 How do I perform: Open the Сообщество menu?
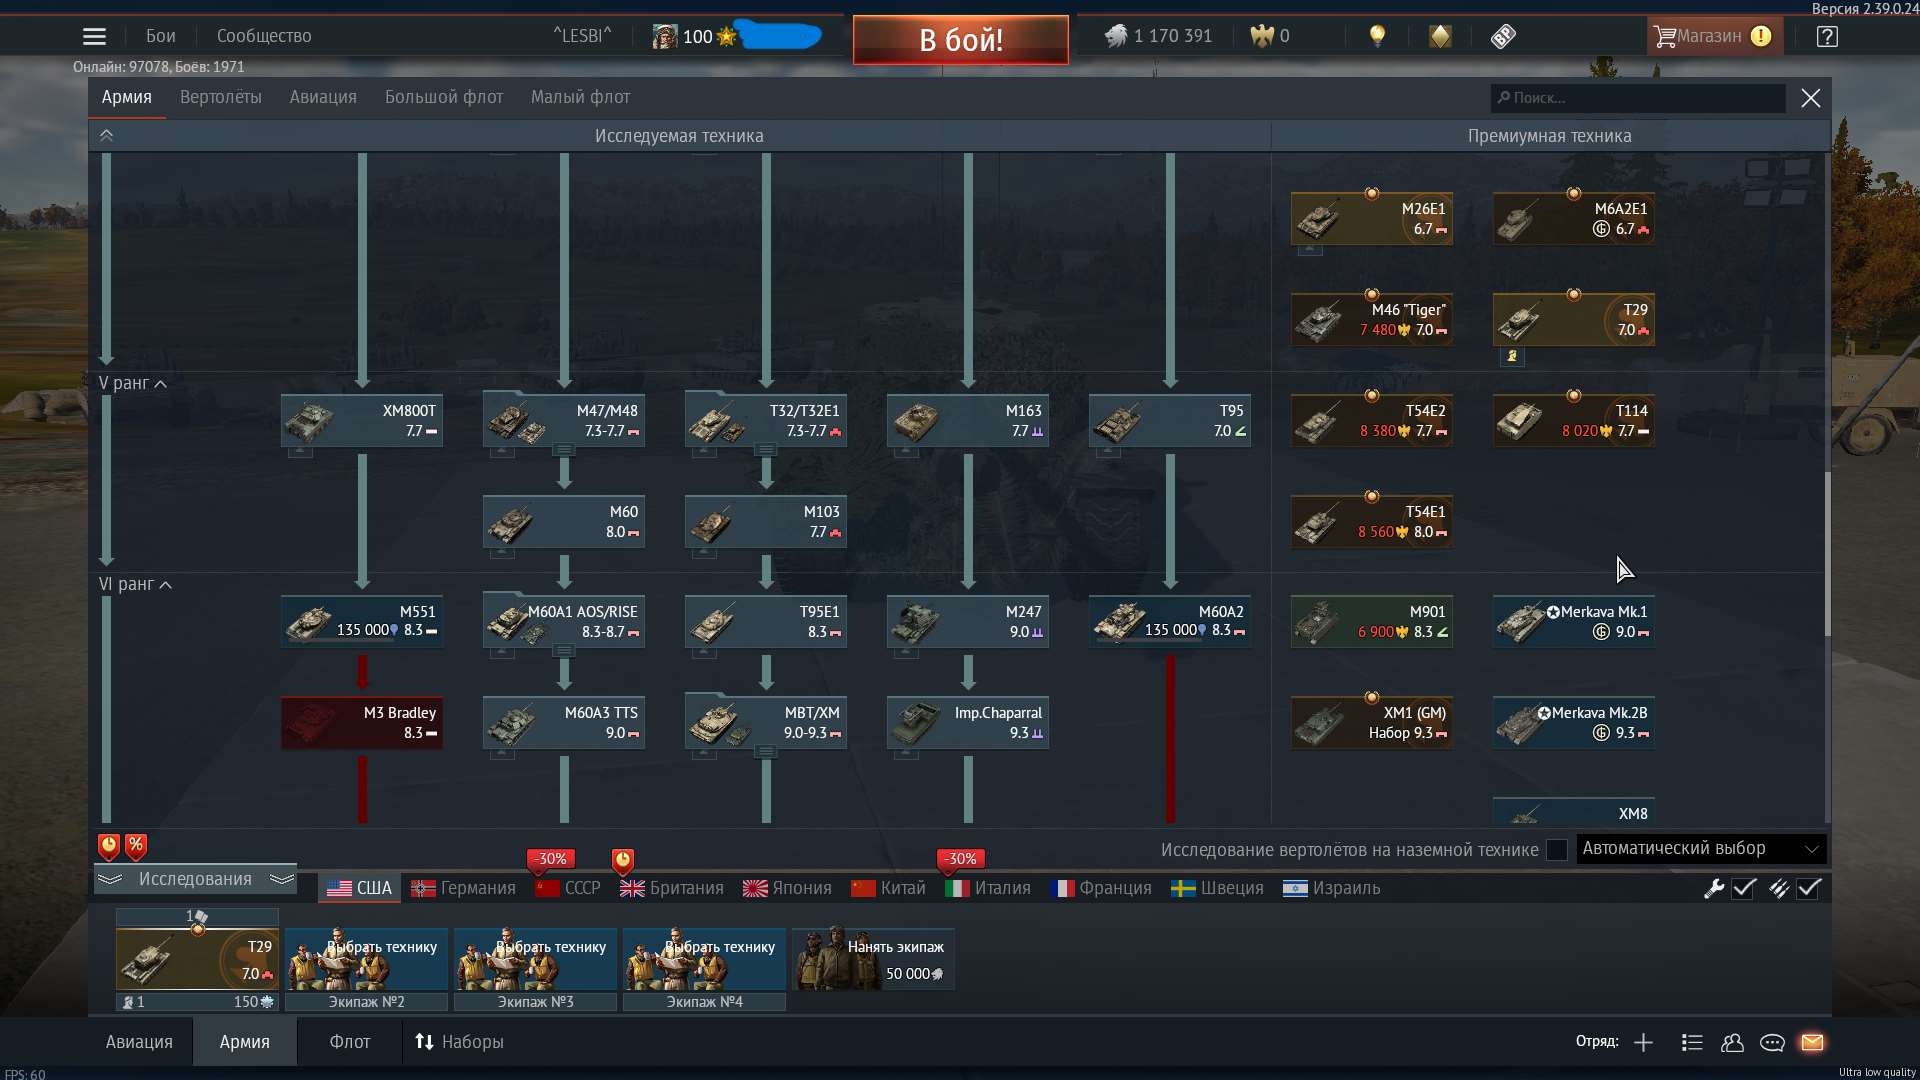tap(264, 36)
